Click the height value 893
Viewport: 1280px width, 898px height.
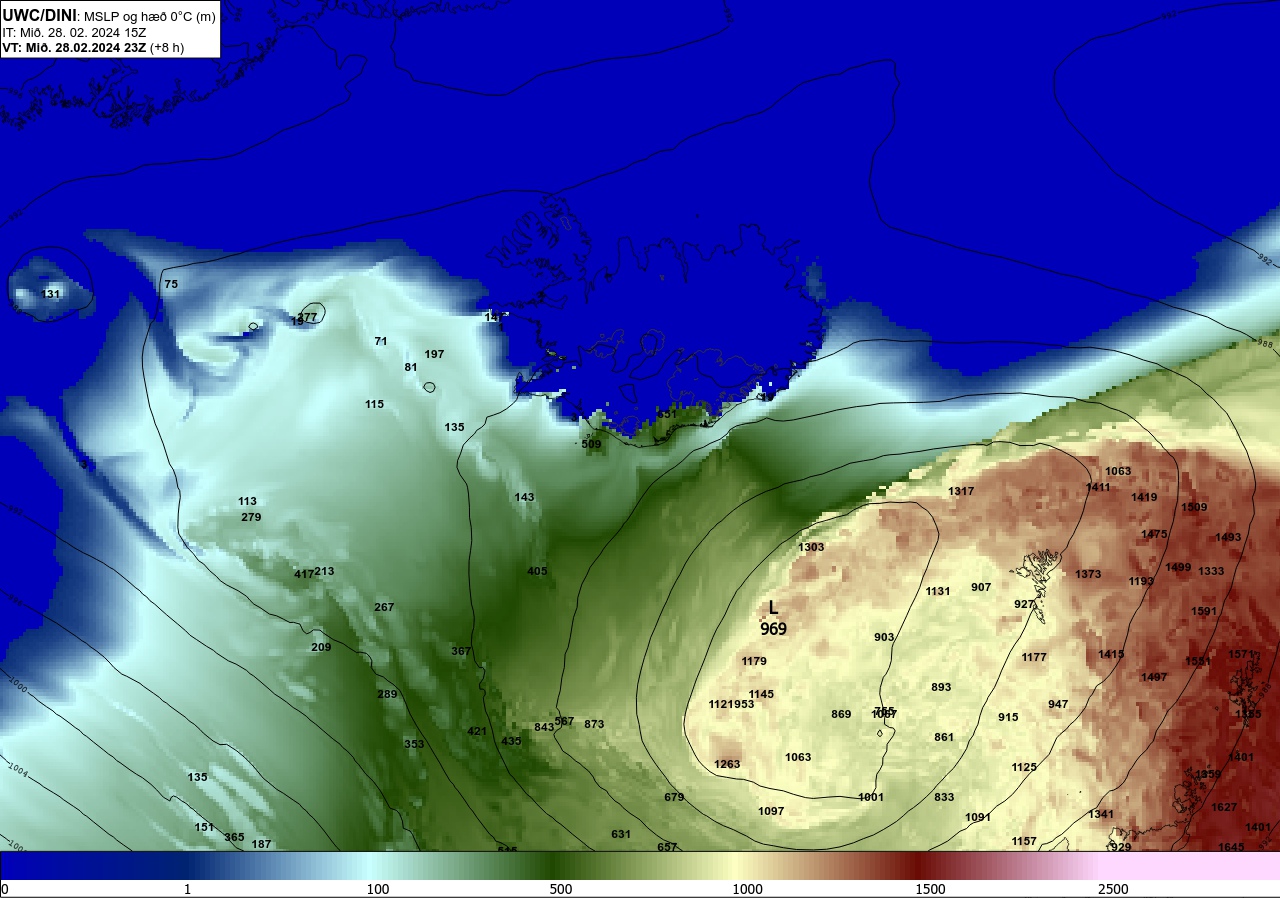941,687
